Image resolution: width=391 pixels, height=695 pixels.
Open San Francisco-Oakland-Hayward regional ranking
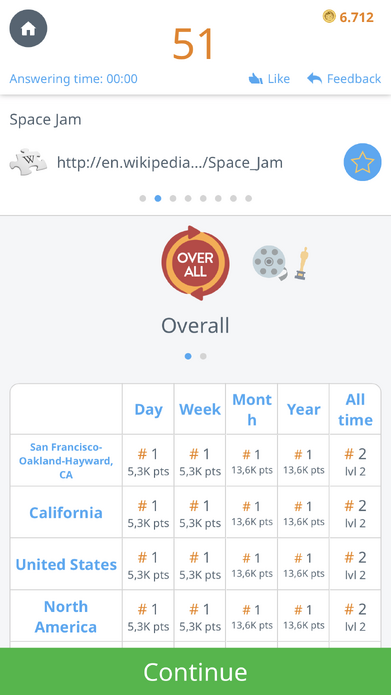[x=66, y=461]
